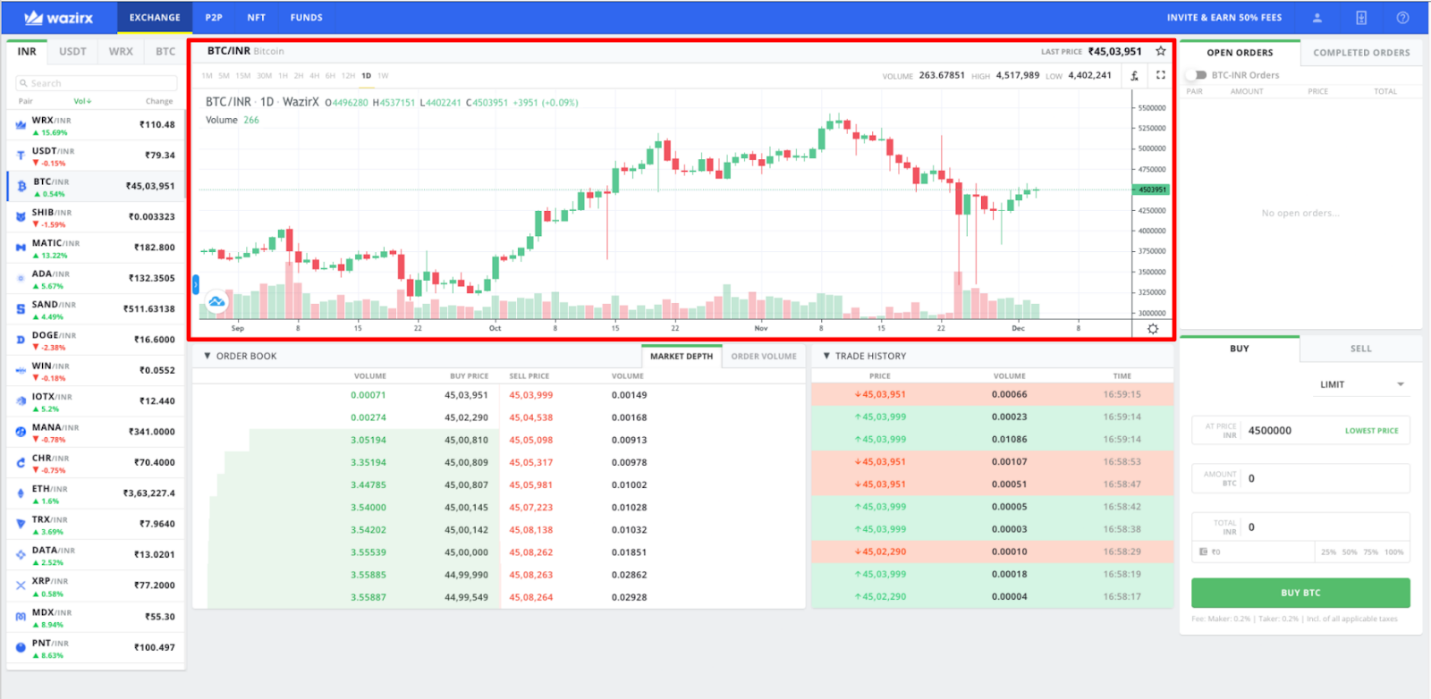Open P2P in top navigation
Image resolution: width=1431 pixels, height=699 pixels.
tap(213, 18)
